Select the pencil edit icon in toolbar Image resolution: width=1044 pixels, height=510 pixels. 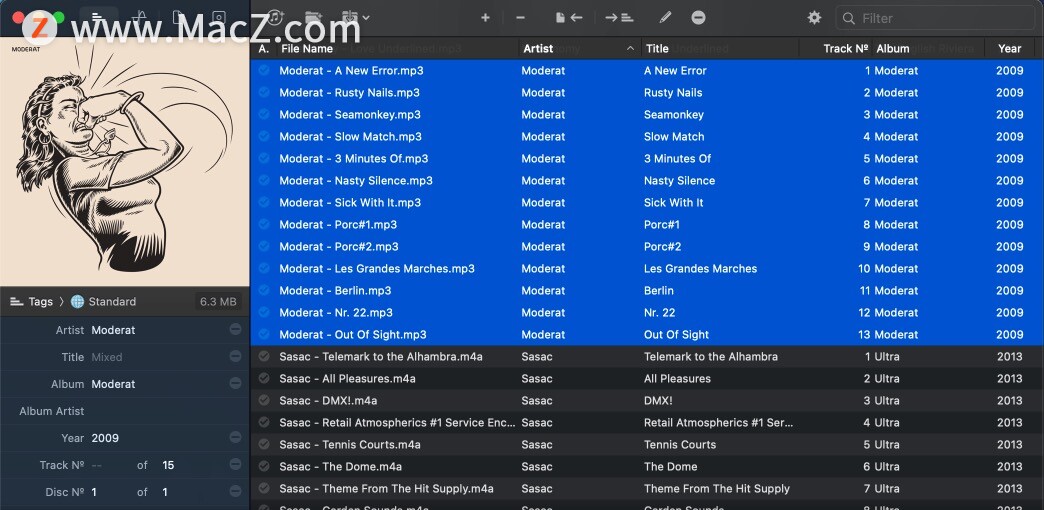pyautogui.click(x=665, y=18)
